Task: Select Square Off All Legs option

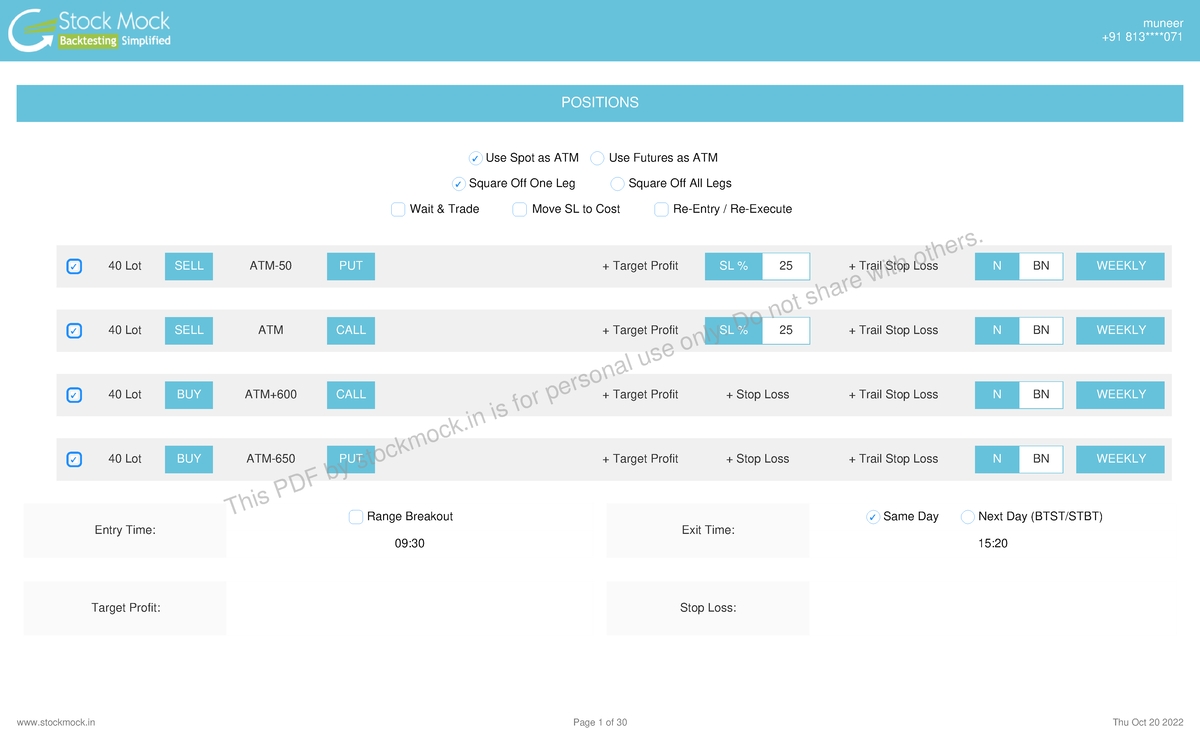Action: [618, 184]
